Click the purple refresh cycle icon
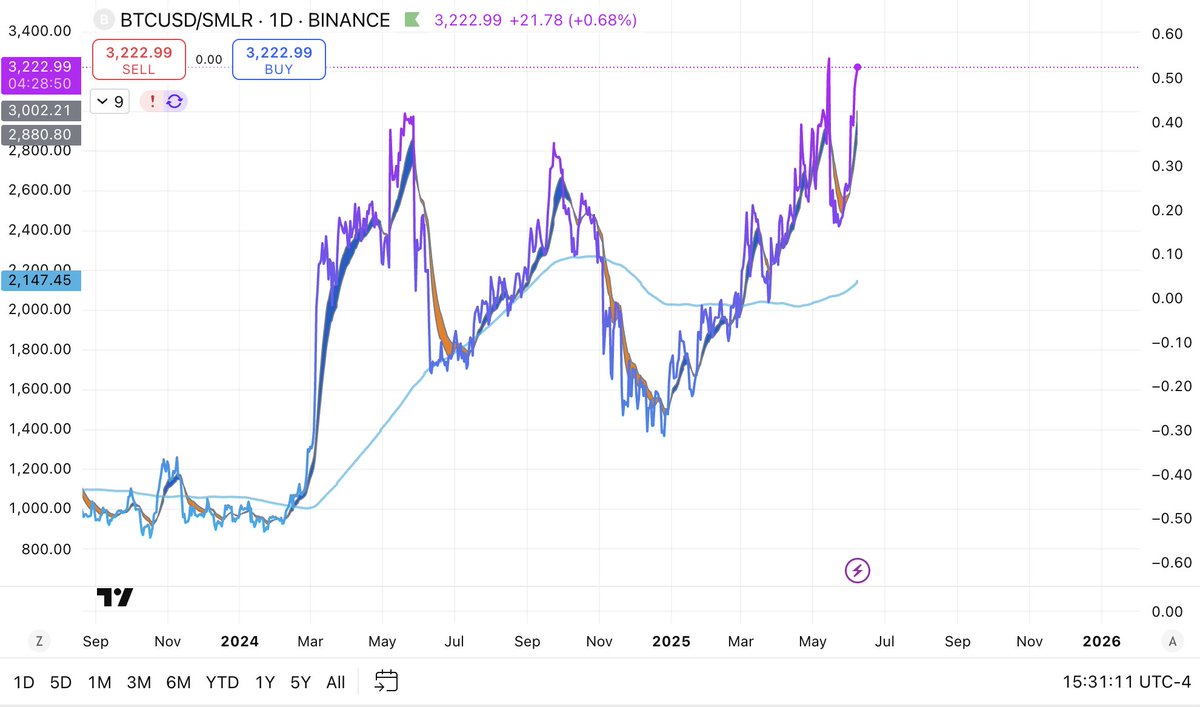This screenshot has height=707, width=1200. pos(174,101)
